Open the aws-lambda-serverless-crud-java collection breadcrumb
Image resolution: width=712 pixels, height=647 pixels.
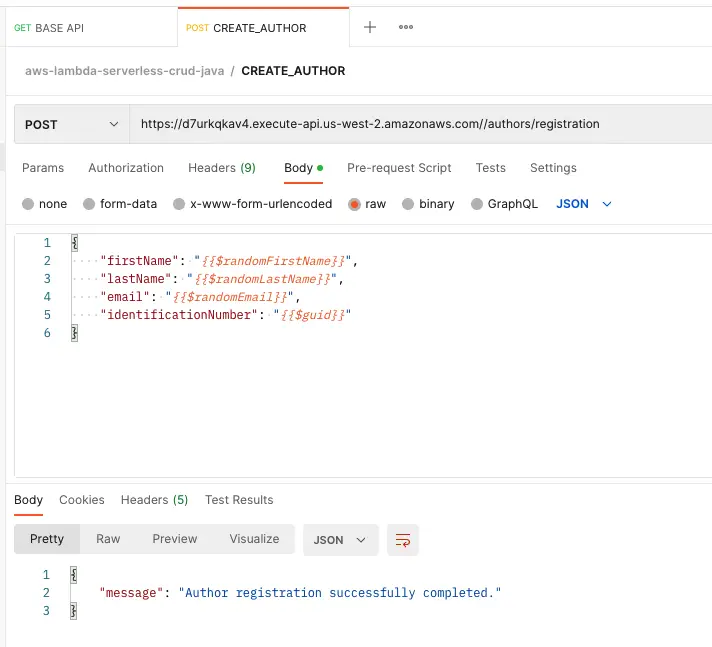124,71
